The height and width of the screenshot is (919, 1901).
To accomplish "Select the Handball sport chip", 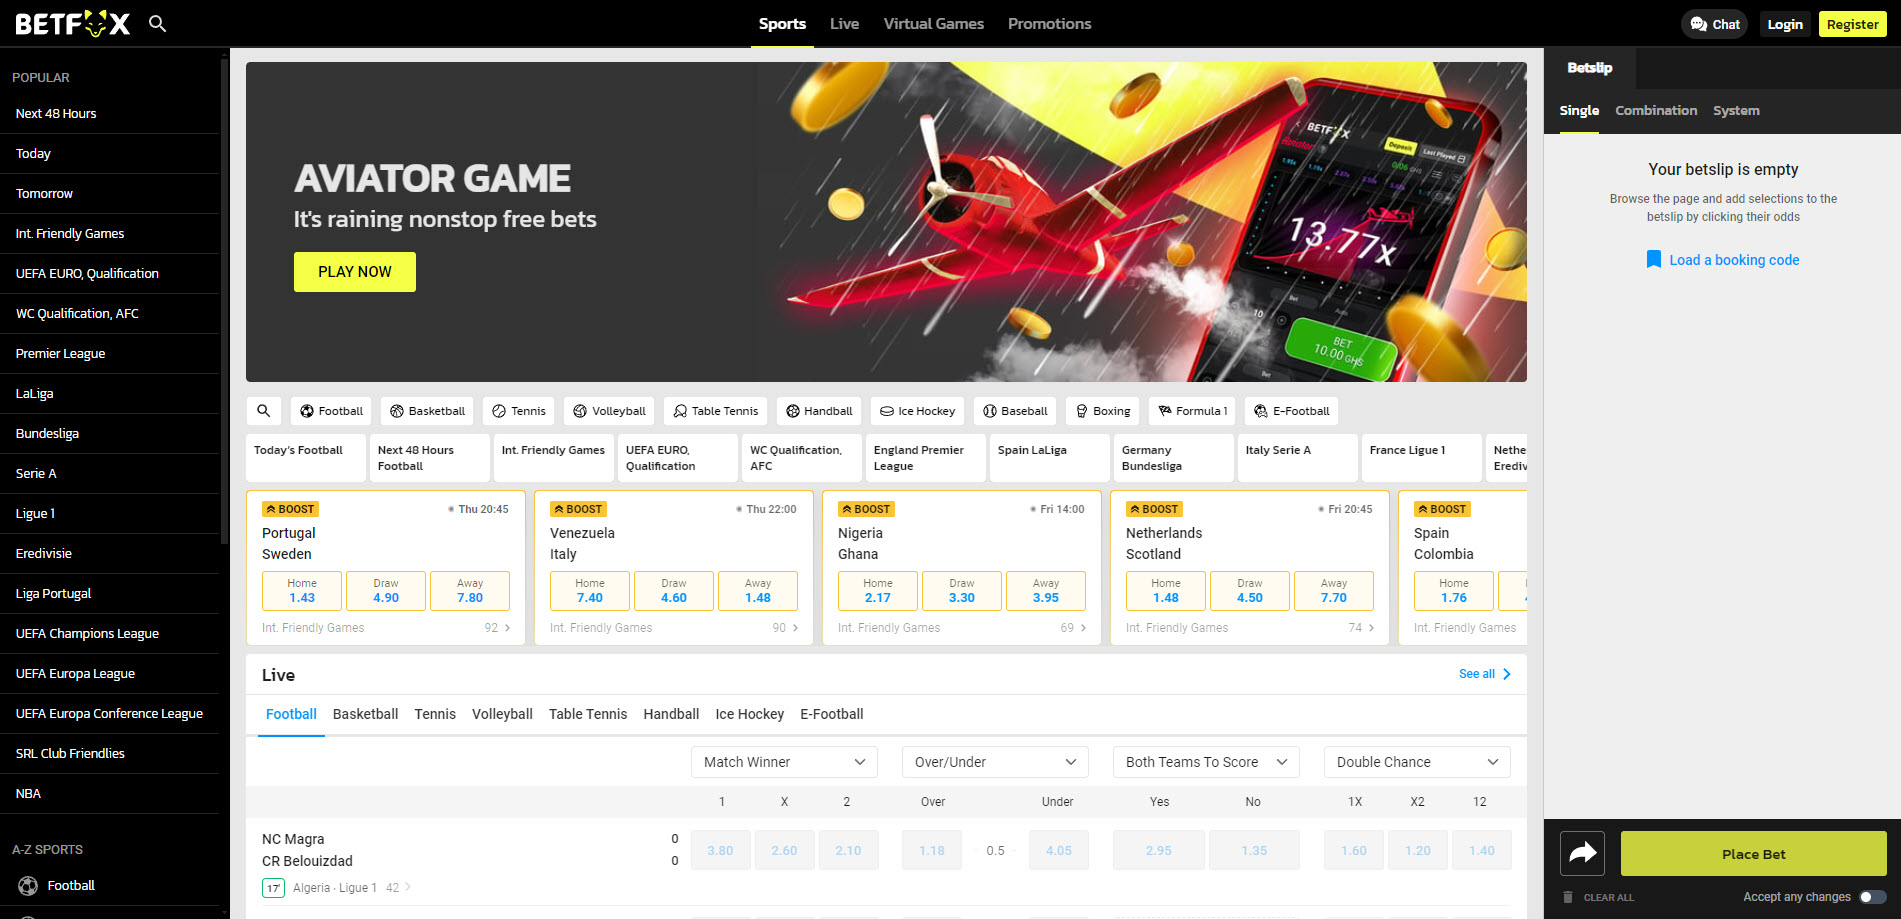I will (819, 411).
